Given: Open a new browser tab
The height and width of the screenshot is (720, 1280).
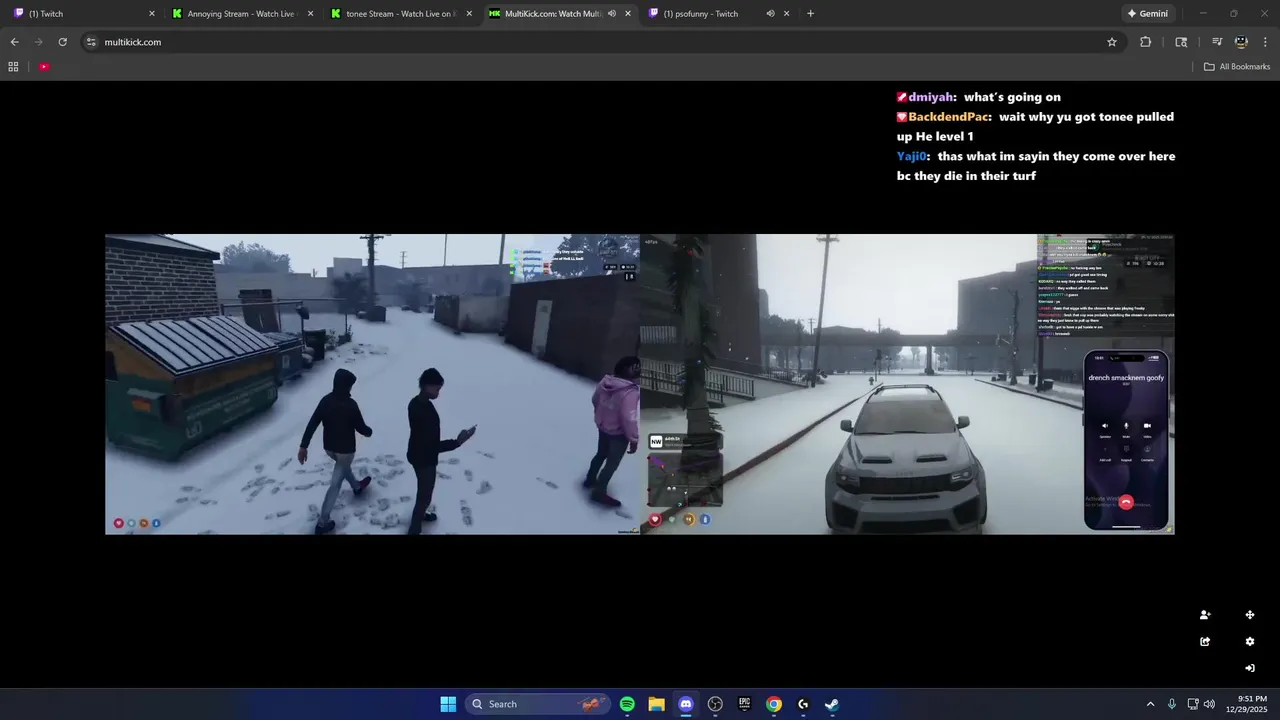Looking at the screenshot, I should click(810, 14).
